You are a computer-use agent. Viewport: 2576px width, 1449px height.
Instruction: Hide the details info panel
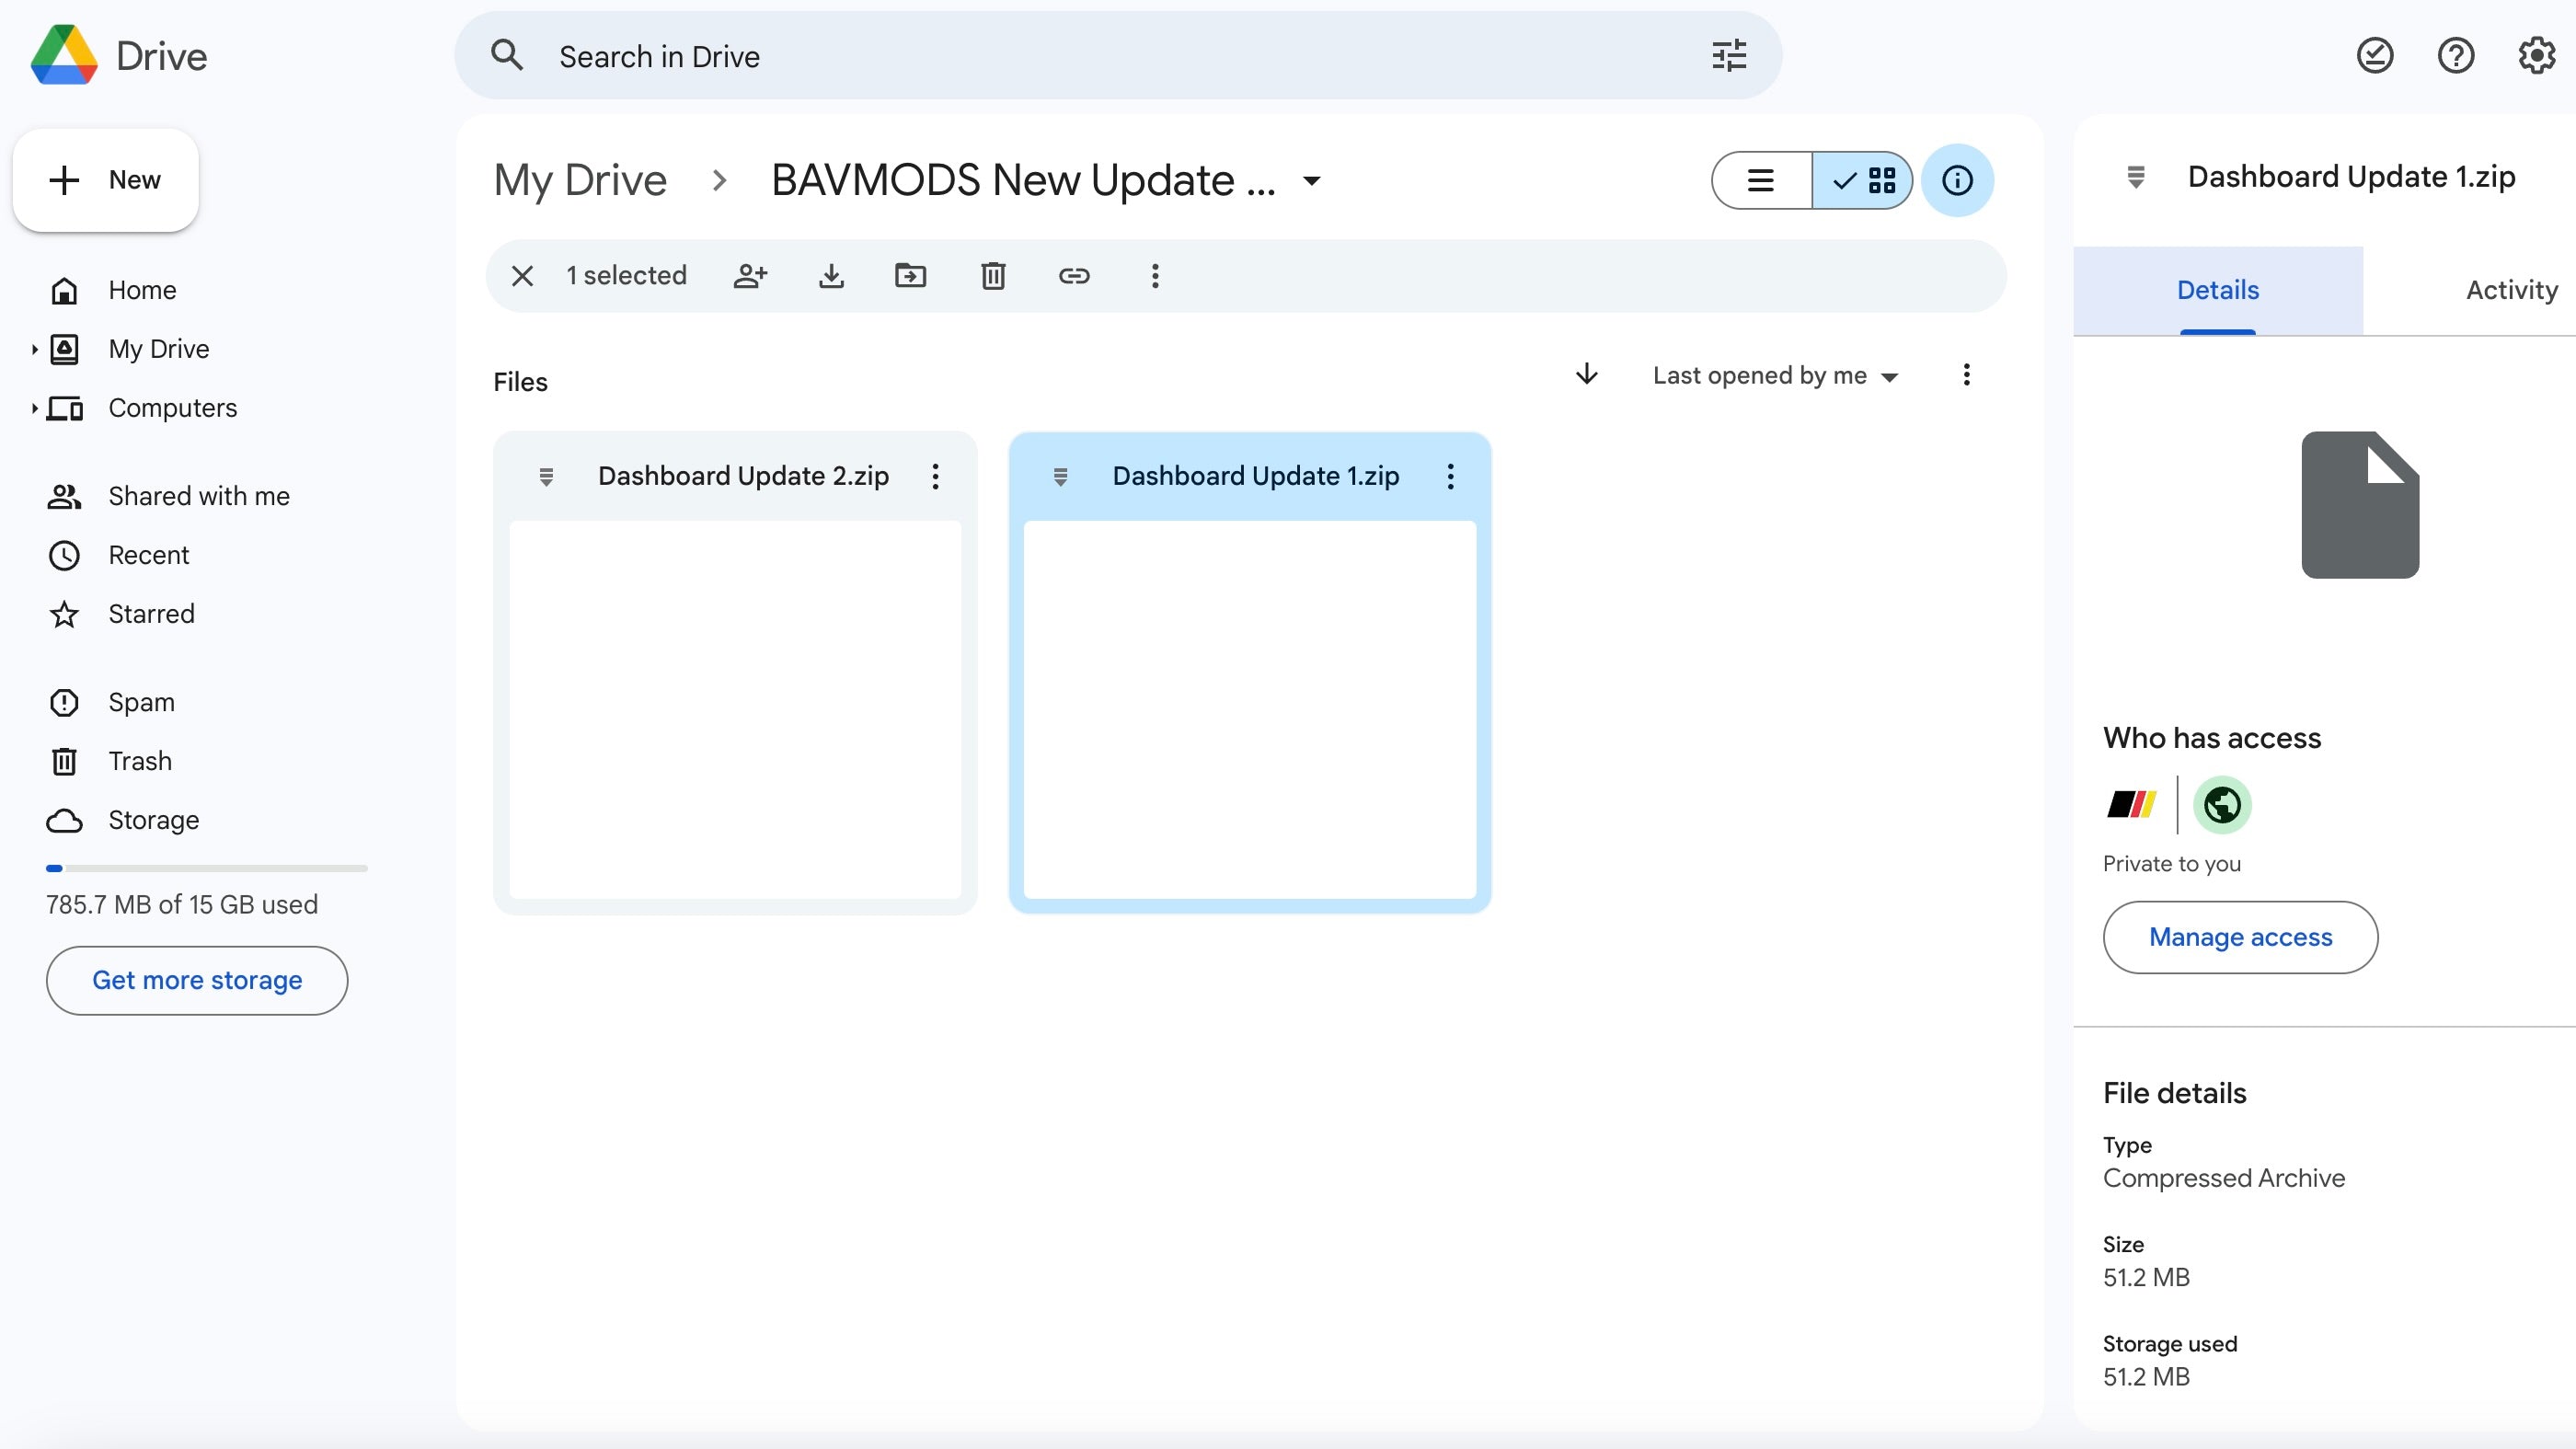[x=1957, y=181]
